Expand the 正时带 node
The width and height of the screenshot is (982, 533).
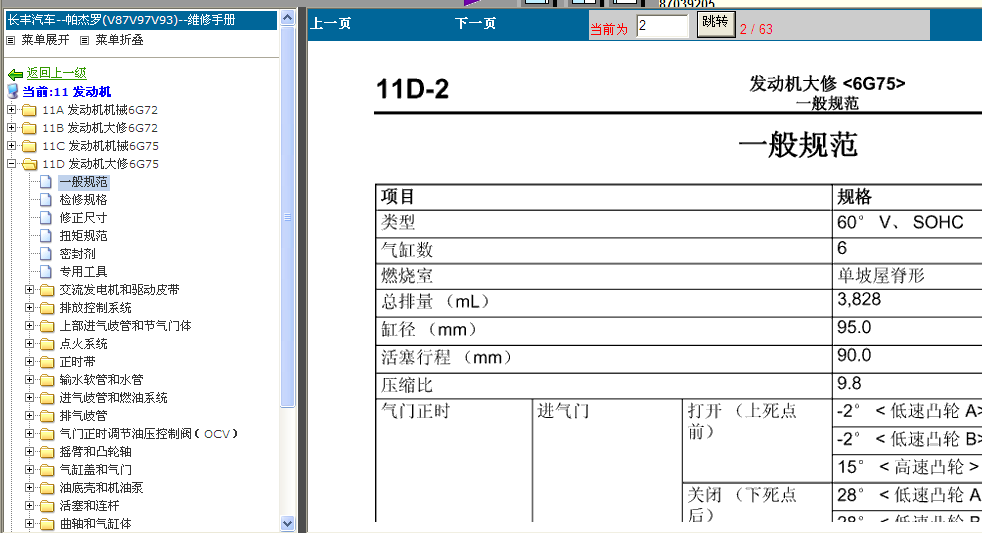(29, 362)
